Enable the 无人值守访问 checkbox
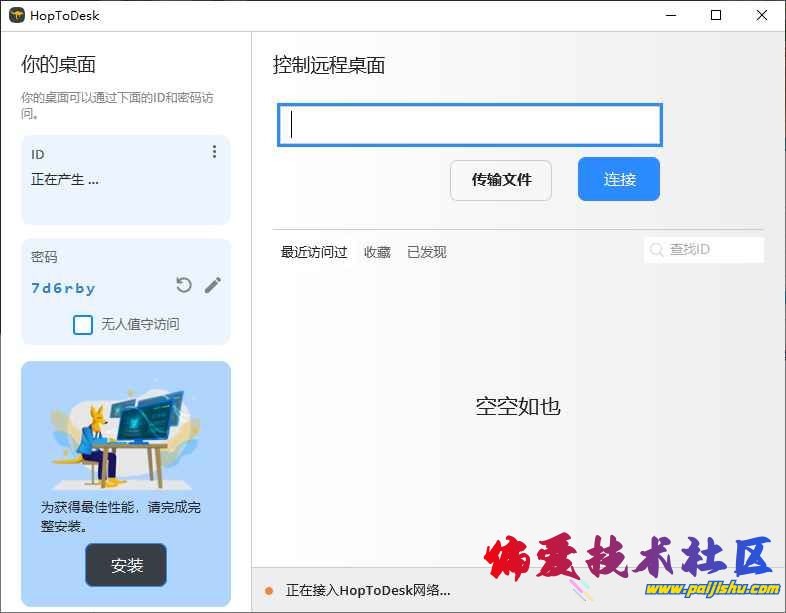The height and width of the screenshot is (613, 786). 83,324
